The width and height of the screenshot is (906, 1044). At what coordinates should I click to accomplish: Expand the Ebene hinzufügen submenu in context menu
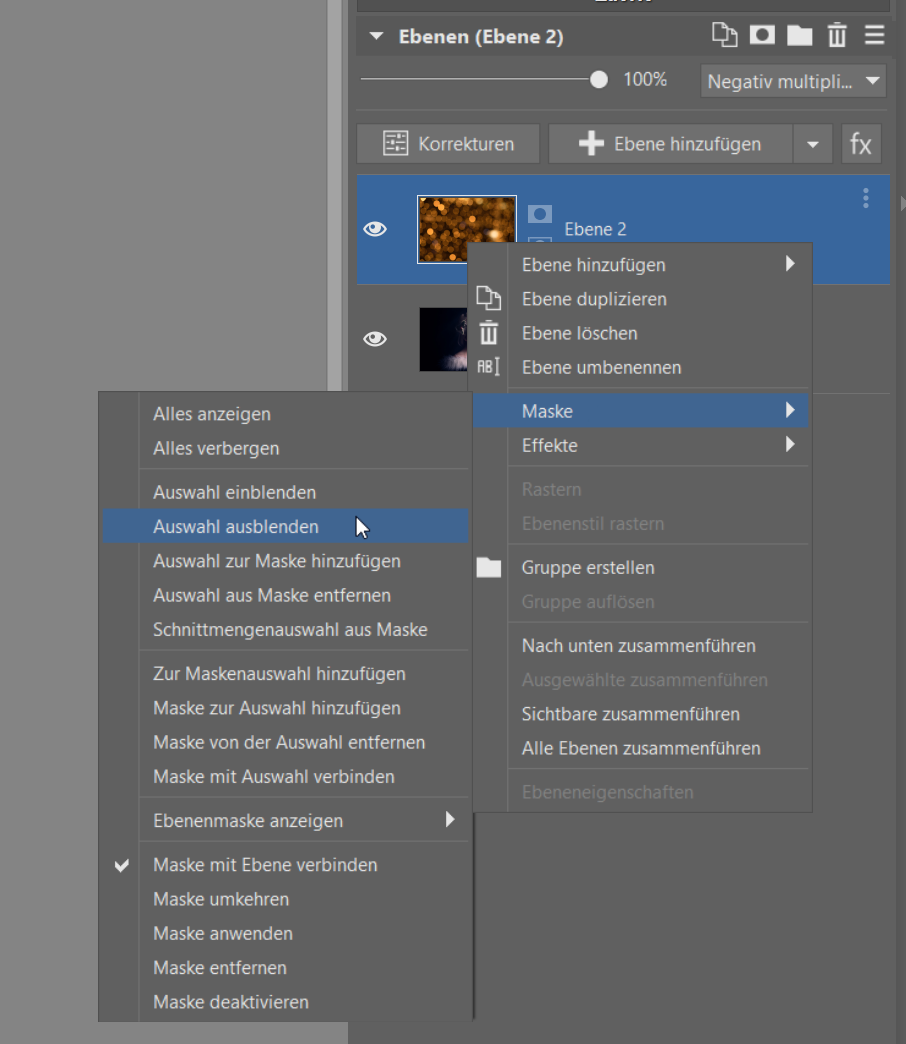pyautogui.click(x=790, y=264)
